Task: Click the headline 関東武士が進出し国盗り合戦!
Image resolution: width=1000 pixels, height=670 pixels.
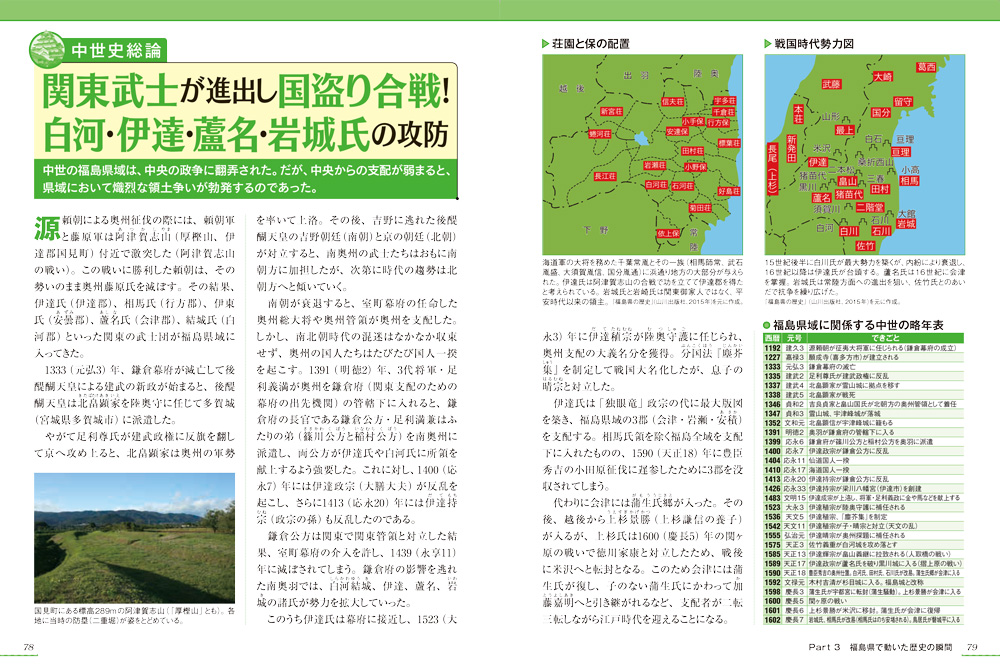Action: [x=246, y=91]
